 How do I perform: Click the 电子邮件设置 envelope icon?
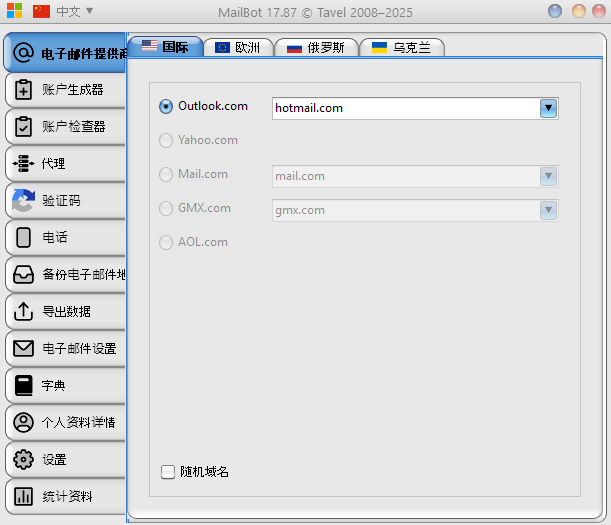point(23,348)
